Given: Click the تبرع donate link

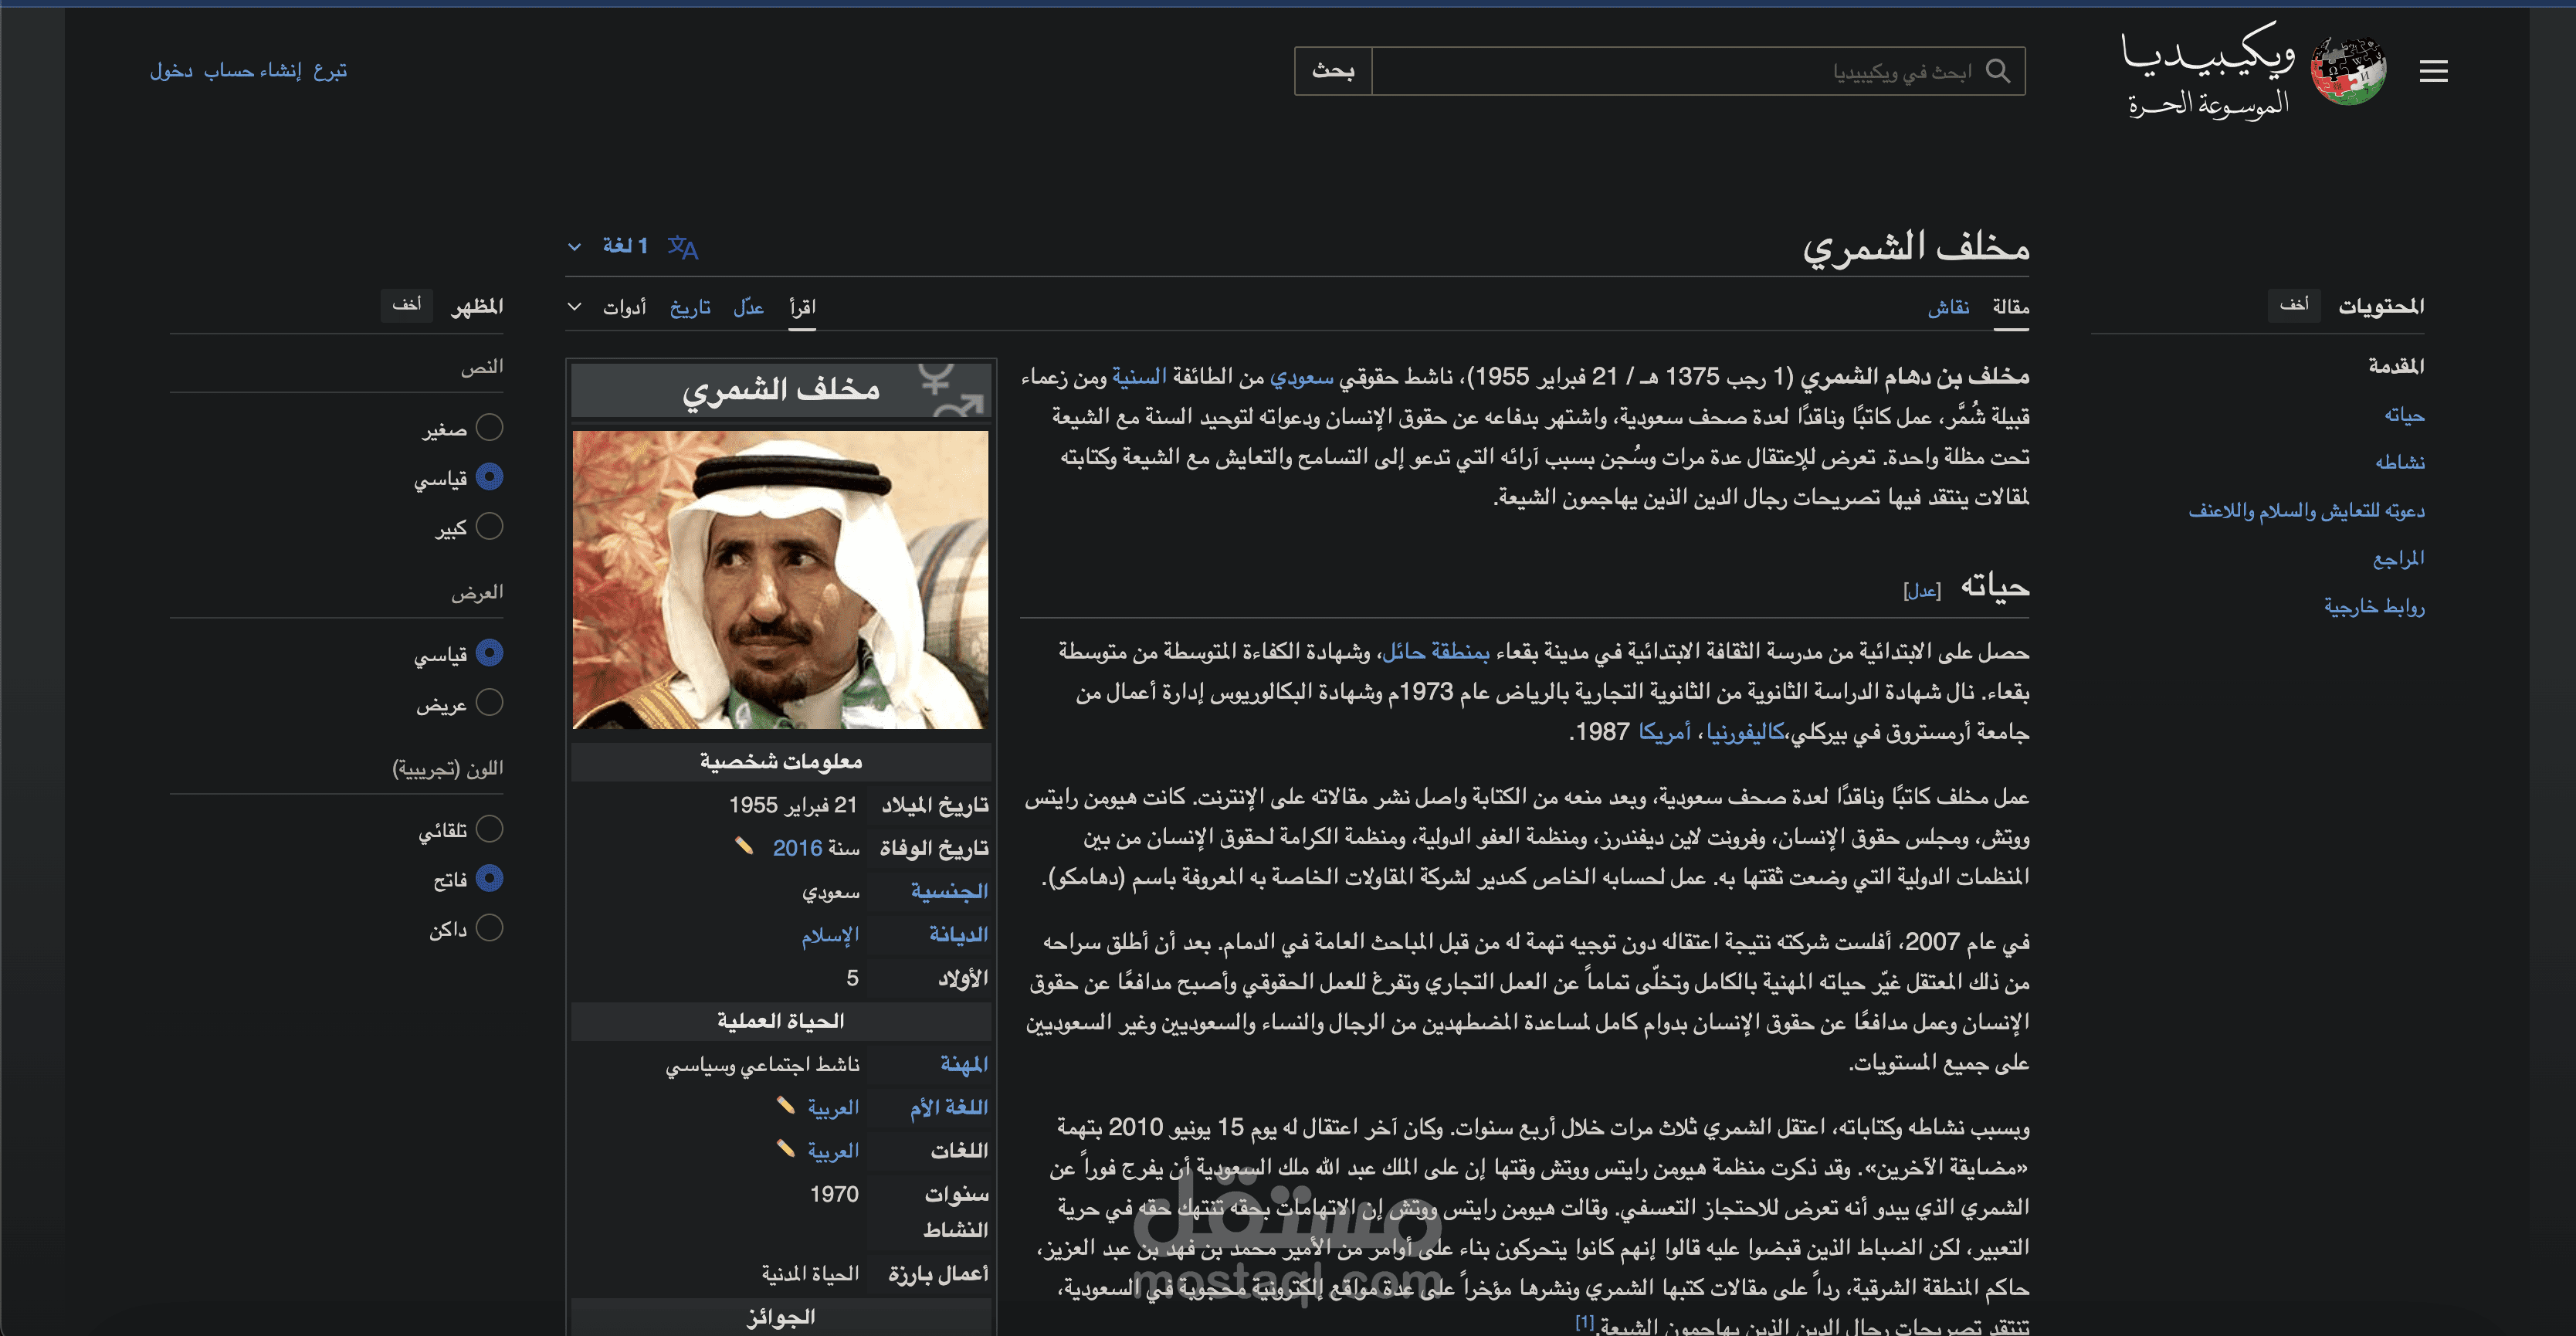Looking at the screenshot, I should pyautogui.click(x=330, y=71).
